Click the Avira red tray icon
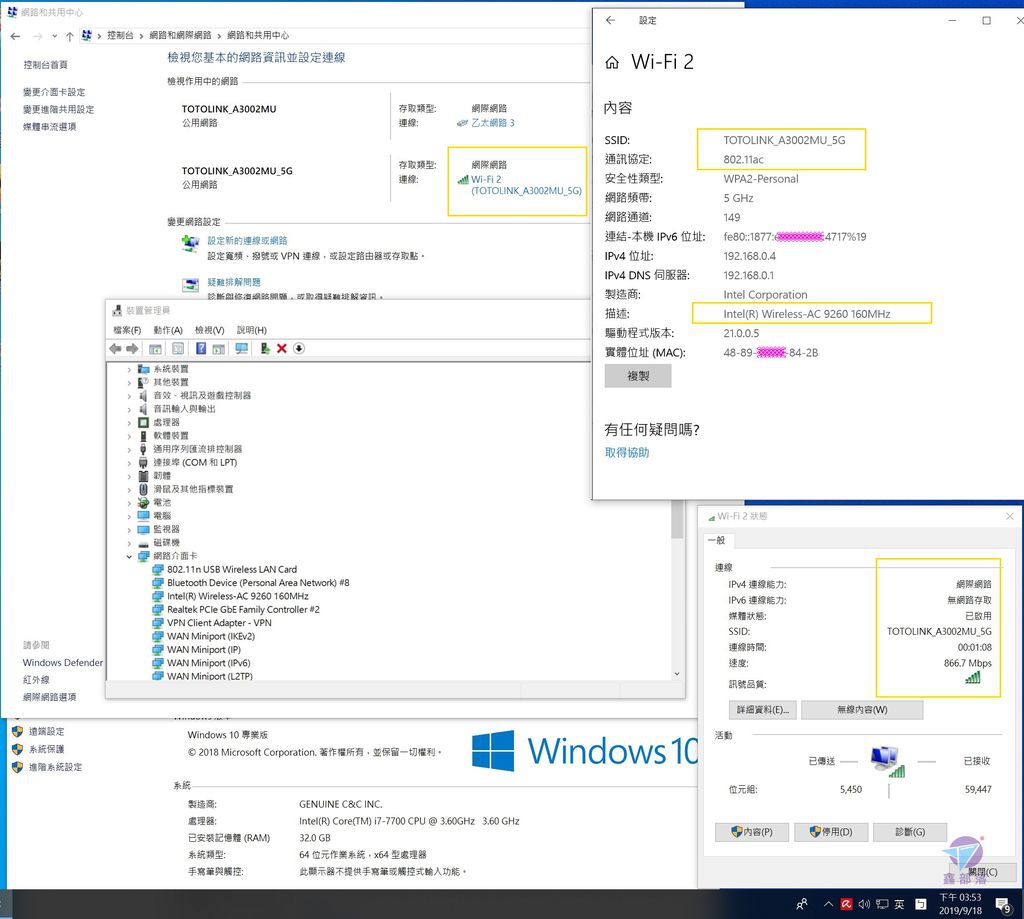Screen dimensions: 1024x919 [x=846, y=904]
